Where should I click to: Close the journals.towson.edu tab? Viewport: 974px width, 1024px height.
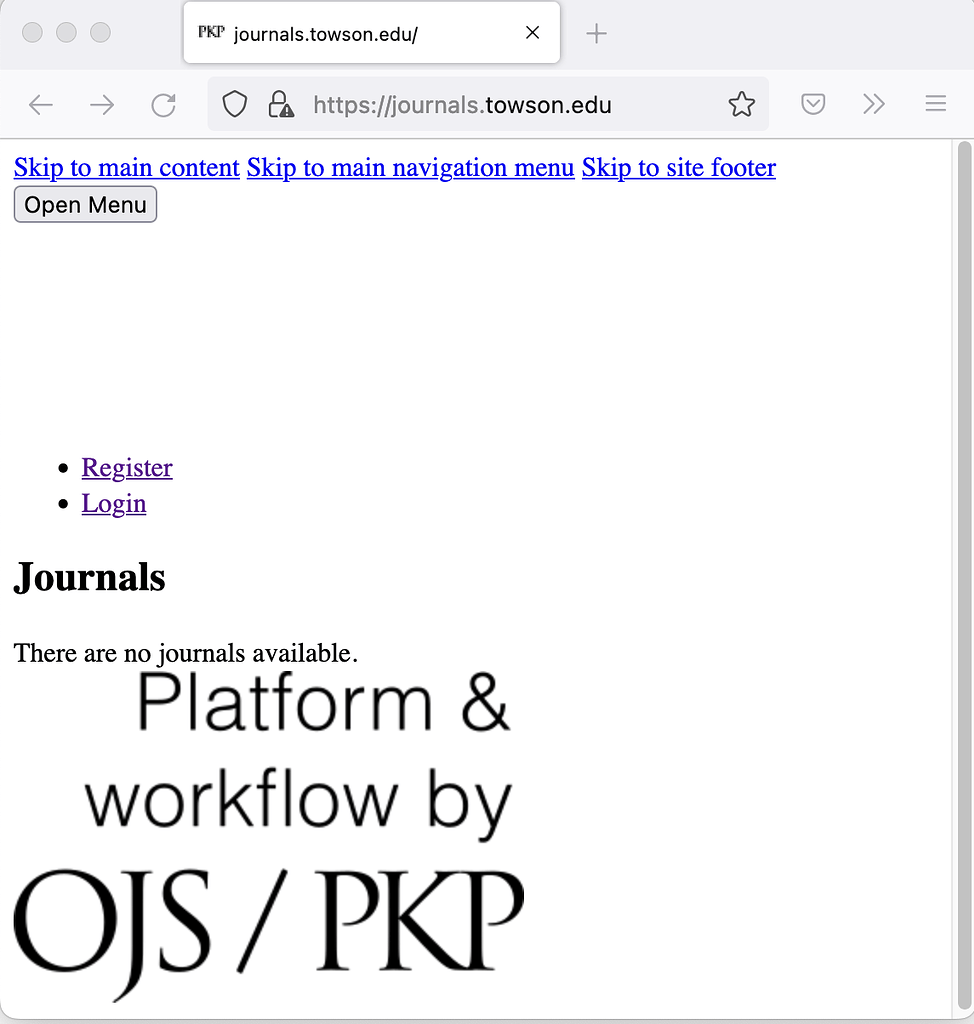pyautogui.click(x=532, y=33)
